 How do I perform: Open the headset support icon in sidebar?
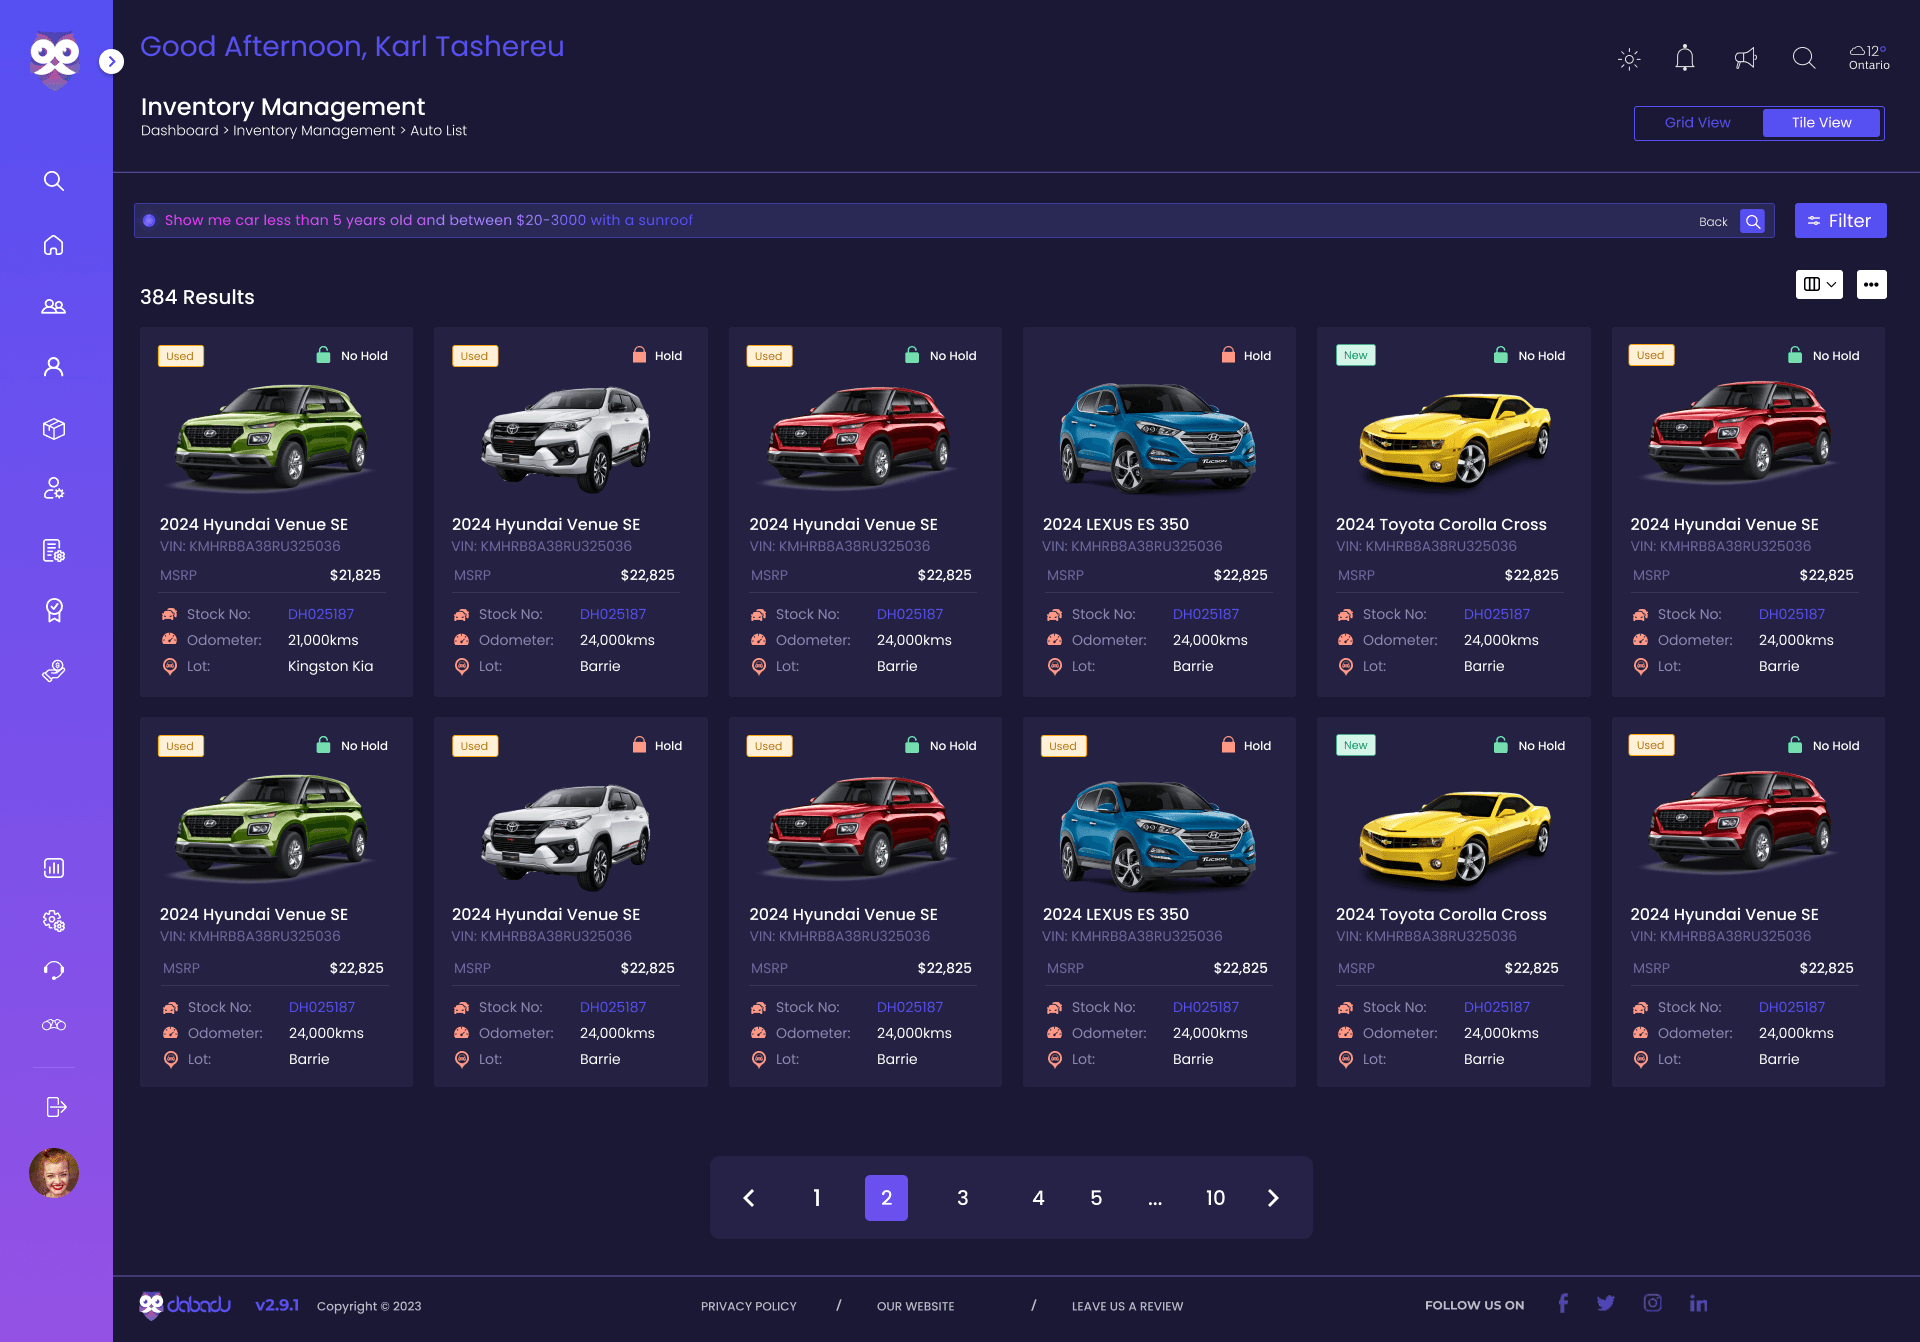pyautogui.click(x=54, y=970)
